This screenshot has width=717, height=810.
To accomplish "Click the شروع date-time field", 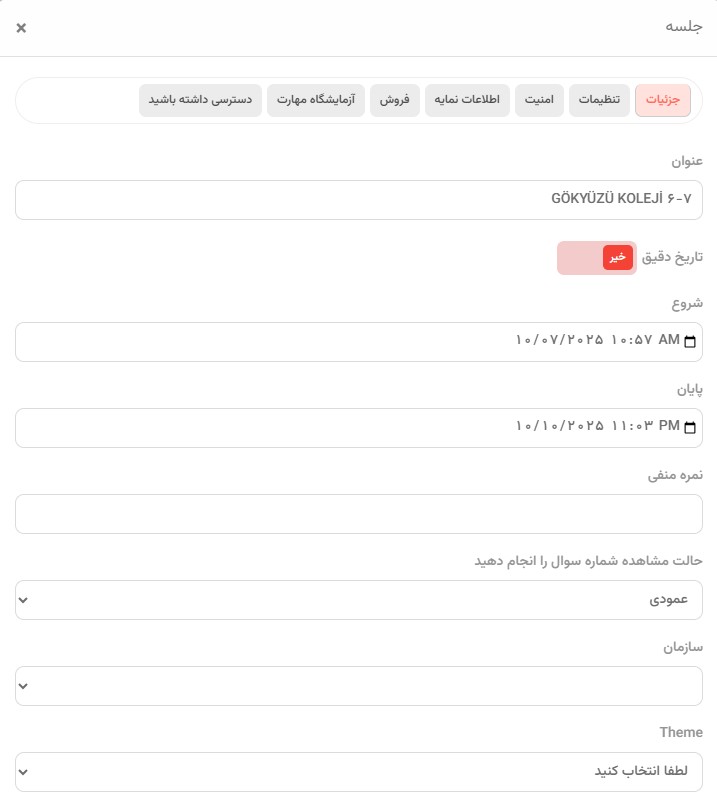I will pyautogui.click(x=358, y=342).
